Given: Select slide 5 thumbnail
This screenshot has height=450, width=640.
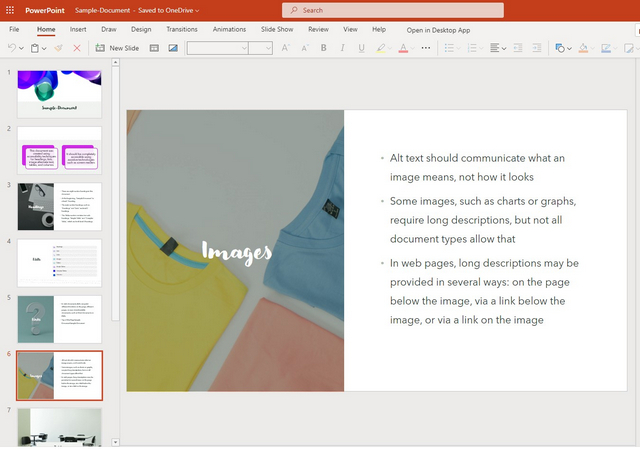Looking at the screenshot, I should pos(60,319).
